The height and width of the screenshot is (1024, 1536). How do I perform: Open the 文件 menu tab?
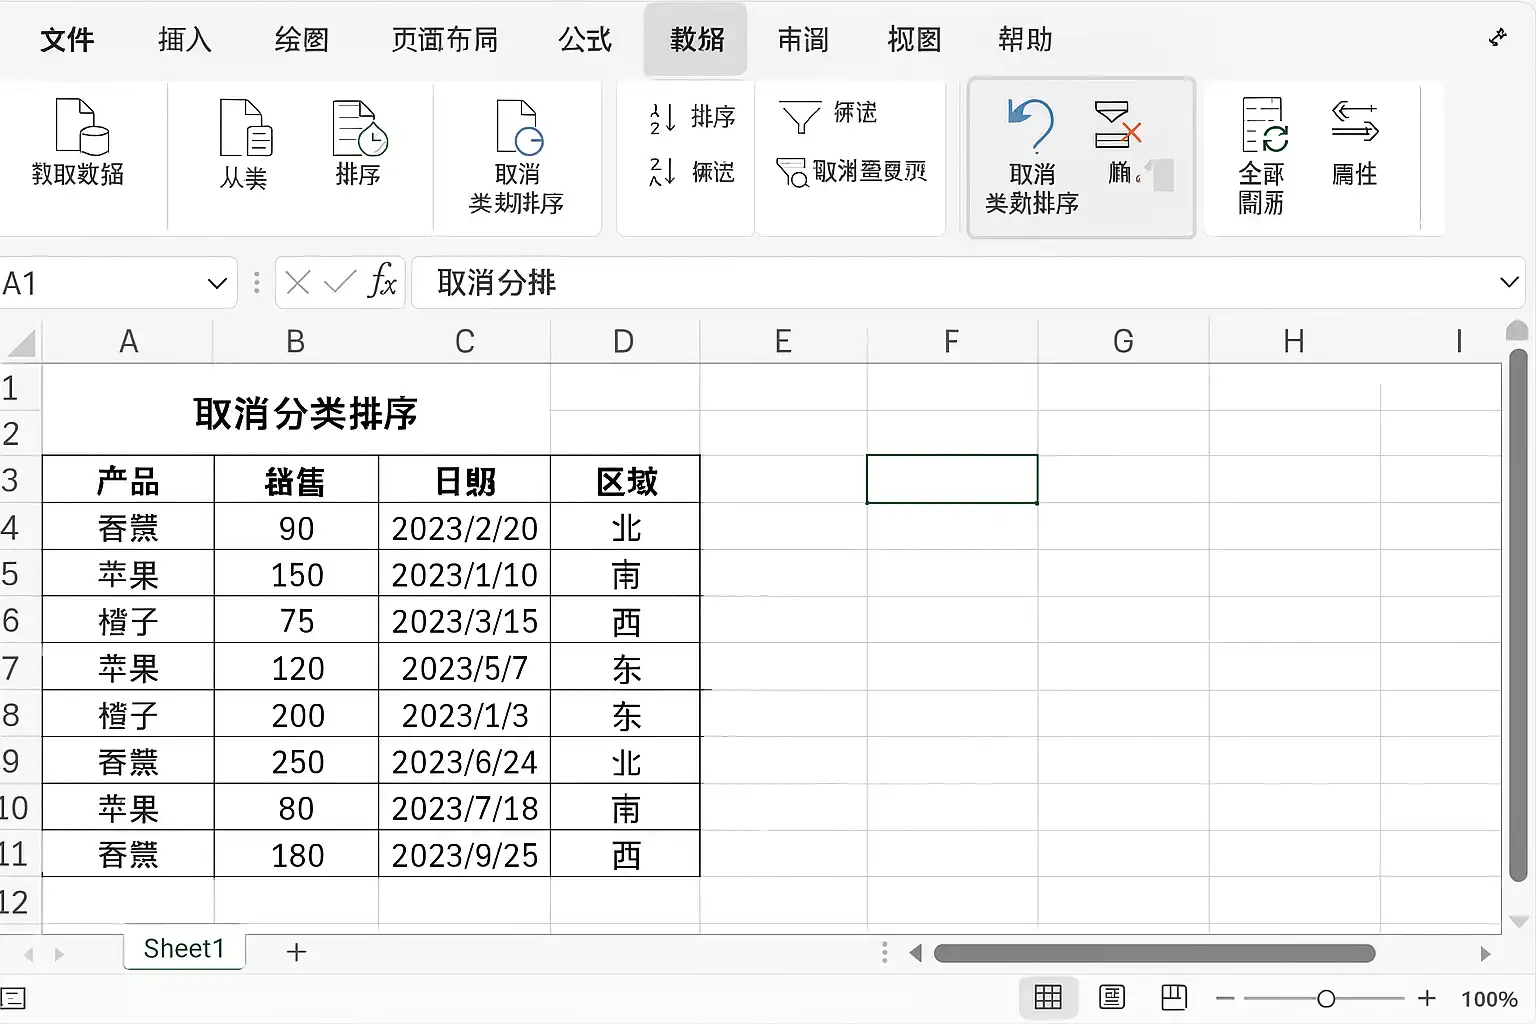67,40
